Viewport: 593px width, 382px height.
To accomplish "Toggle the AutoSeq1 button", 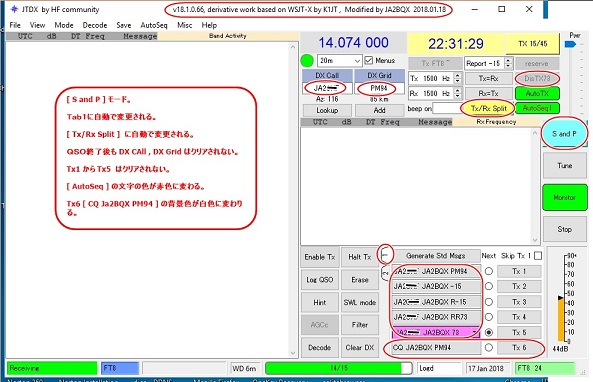I will (x=537, y=108).
